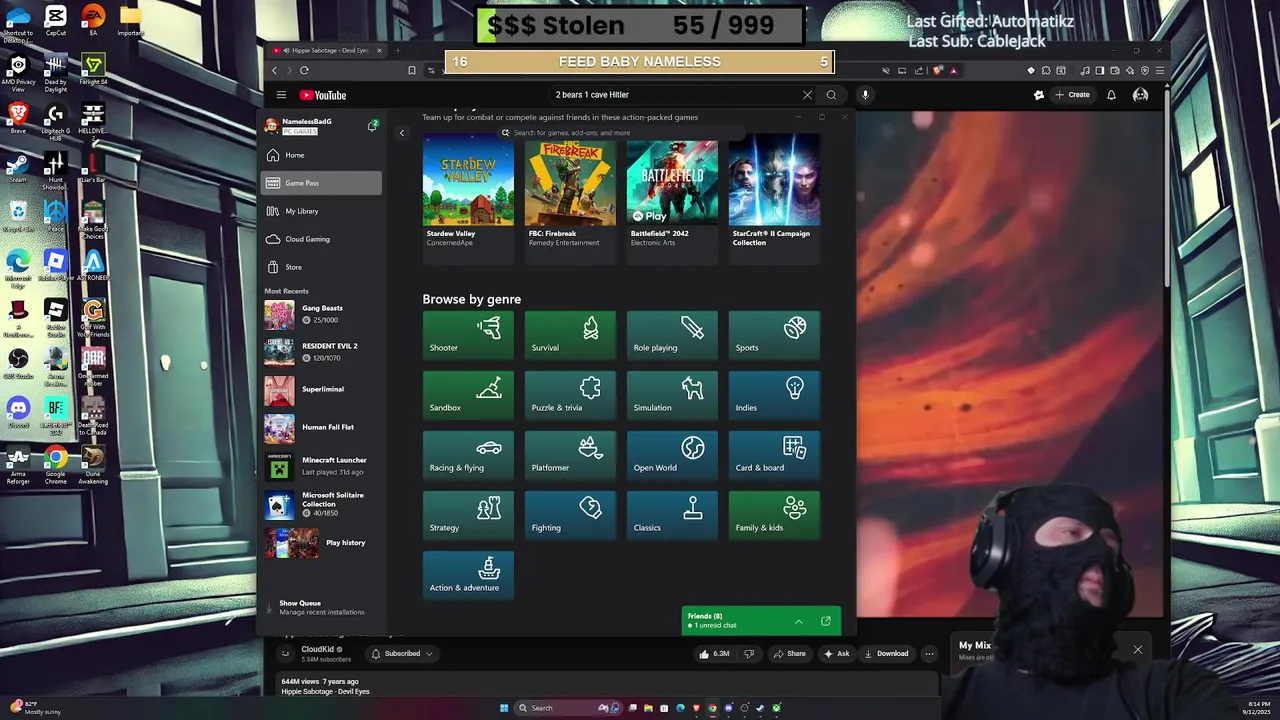
Task: Open the Action & adventure genre tile
Action: [x=468, y=575]
